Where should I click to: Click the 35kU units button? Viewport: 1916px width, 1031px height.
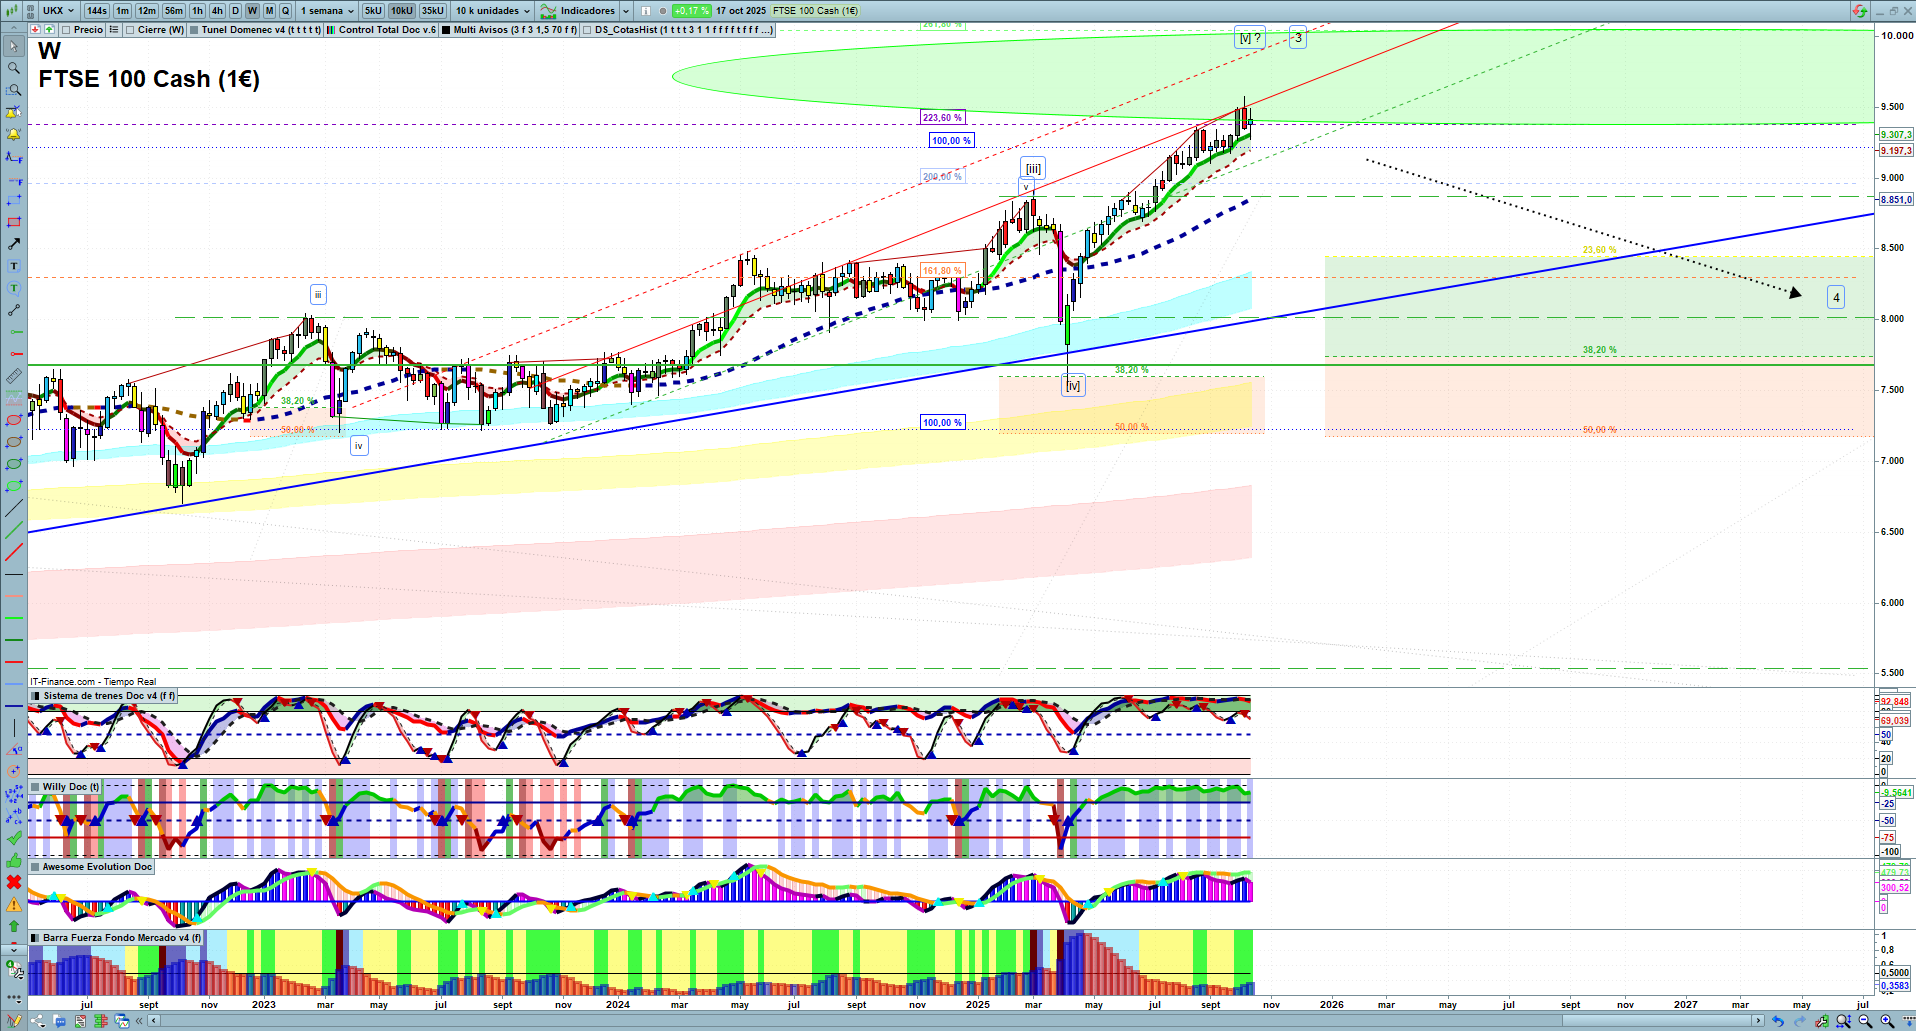(x=433, y=11)
